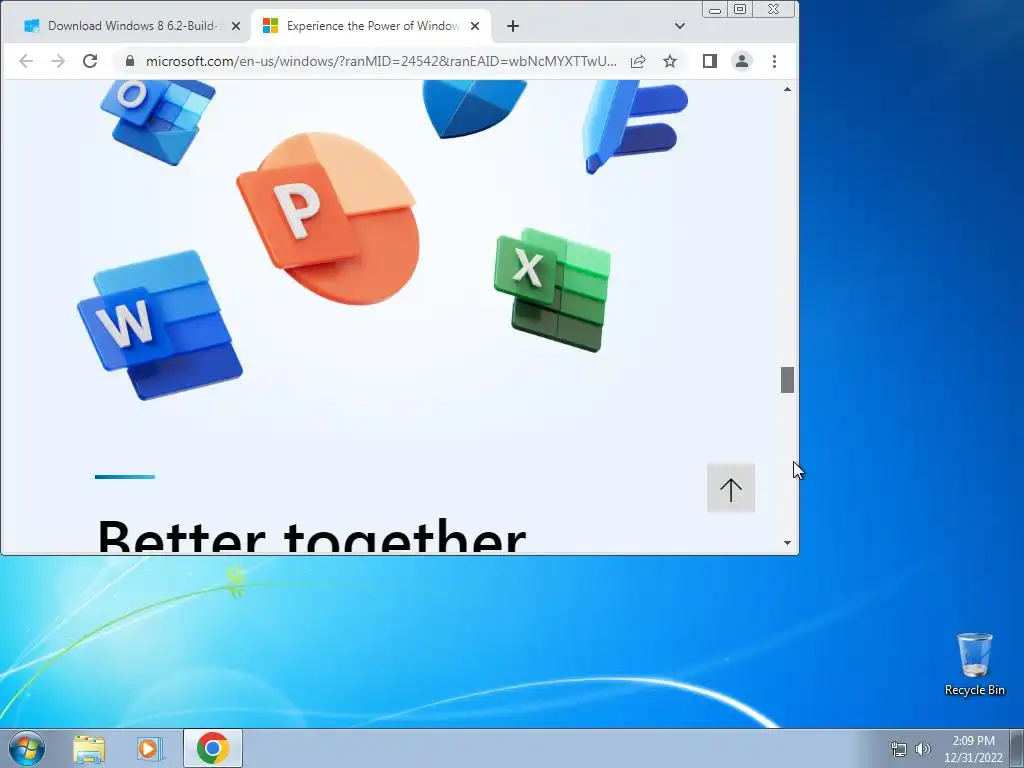Click the PowerPoint icon graphic
This screenshot has width=1024, height=768.
(x=328, y=218)
